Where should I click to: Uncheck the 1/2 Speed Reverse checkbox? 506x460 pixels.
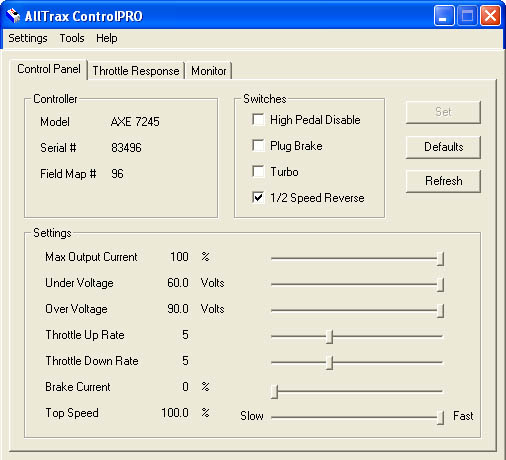click(x=258, y=197)
